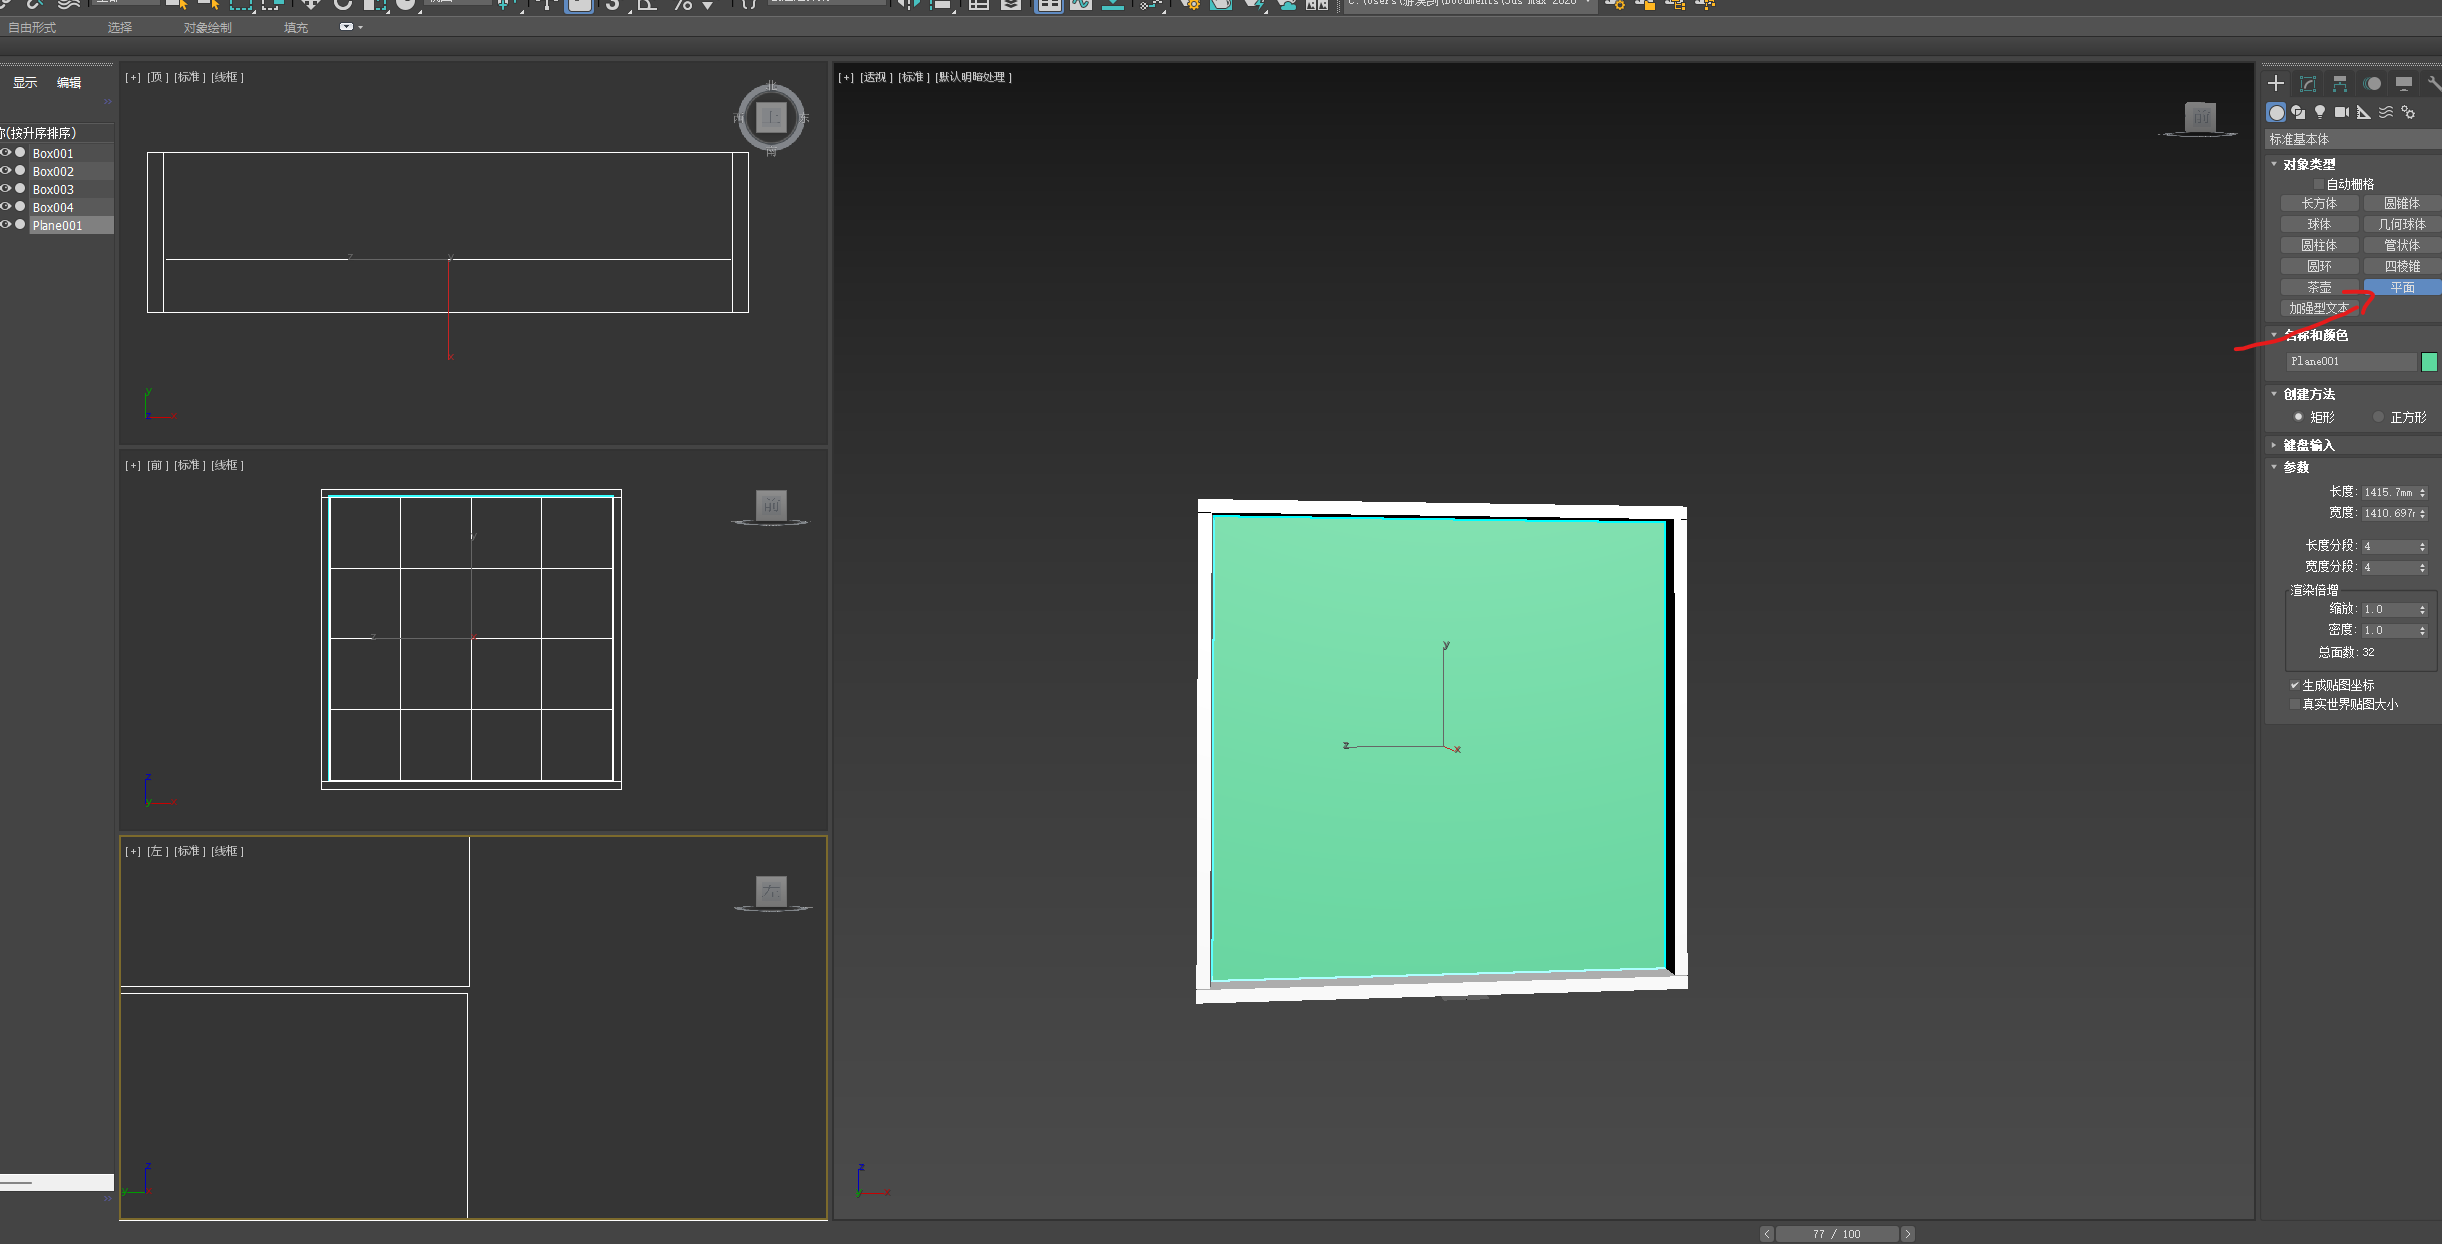Switch to the Modify panel tab
The height and width of the screenshot is (1244, 2442).
click(x=2308, y=83)
